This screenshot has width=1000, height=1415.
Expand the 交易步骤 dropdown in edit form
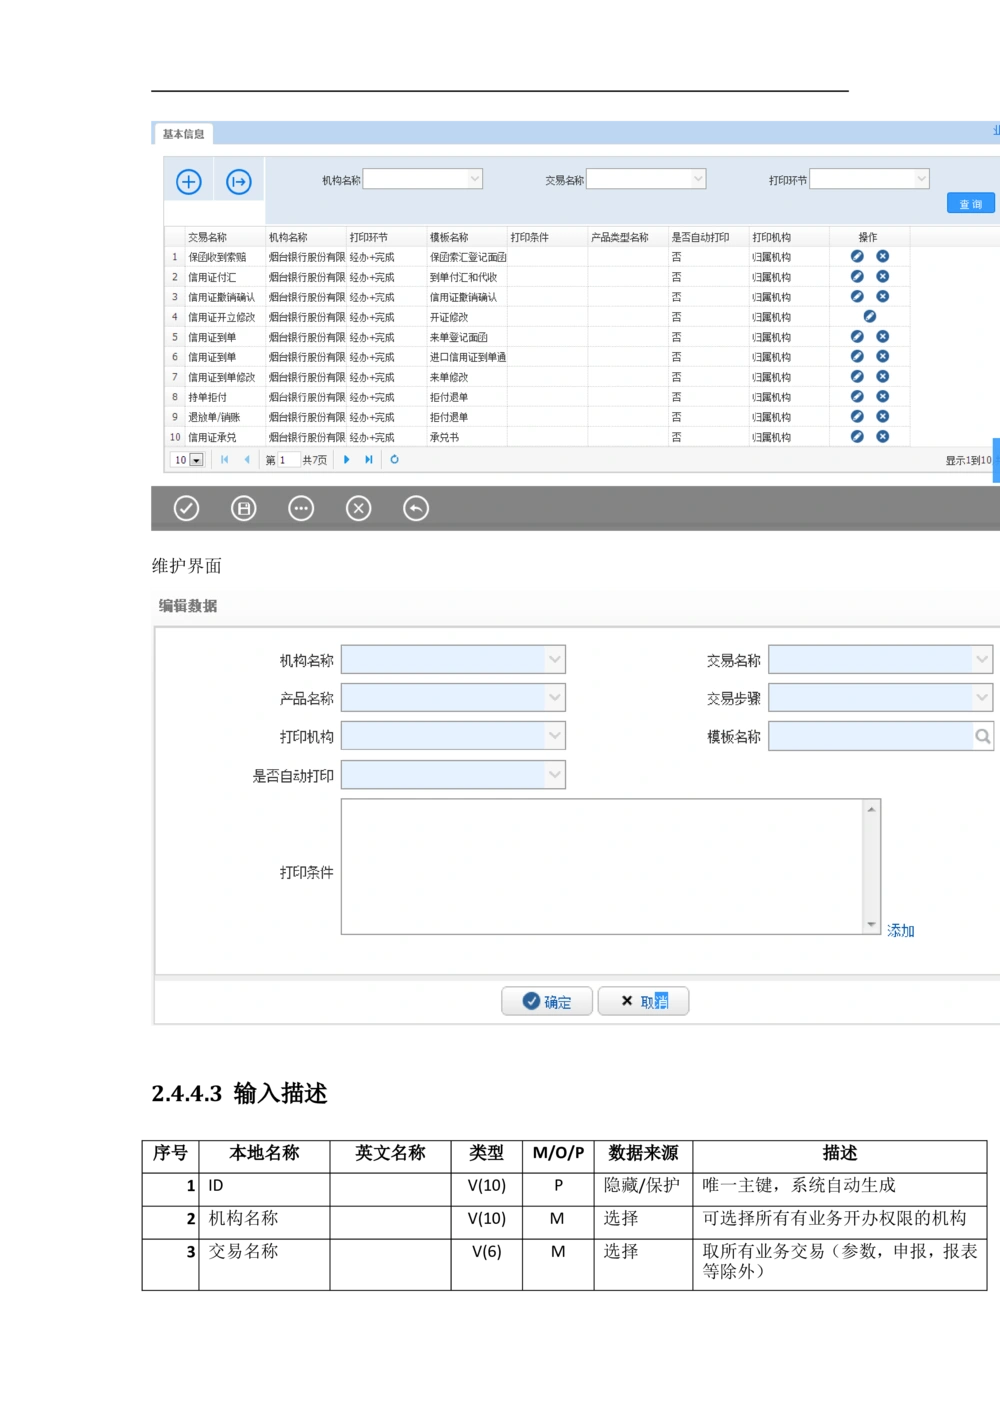pos(982,698)
